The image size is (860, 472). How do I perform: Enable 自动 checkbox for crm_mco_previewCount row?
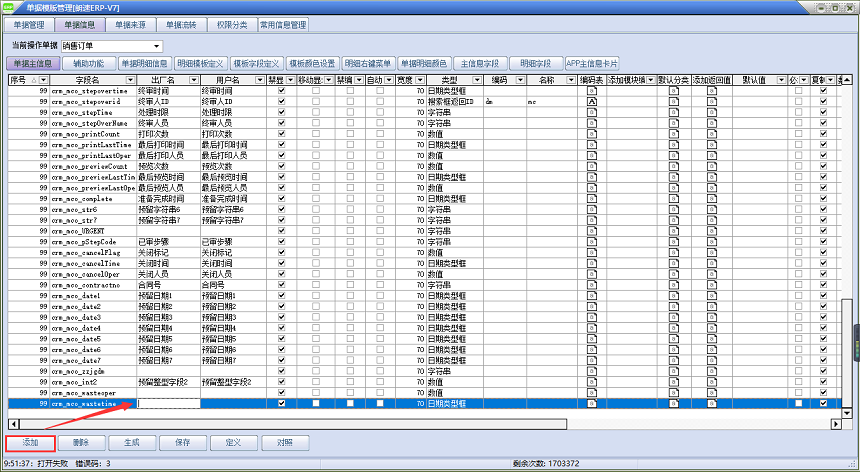(x=380, y=167)
